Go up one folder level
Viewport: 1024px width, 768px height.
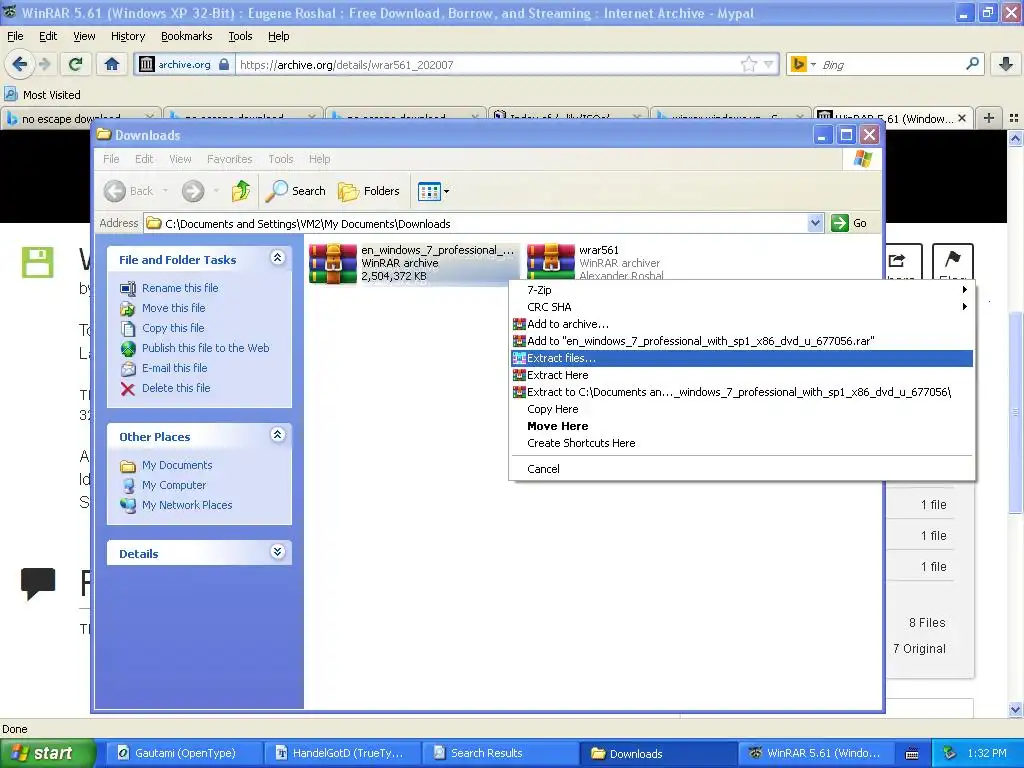click(x=241, y=191)
